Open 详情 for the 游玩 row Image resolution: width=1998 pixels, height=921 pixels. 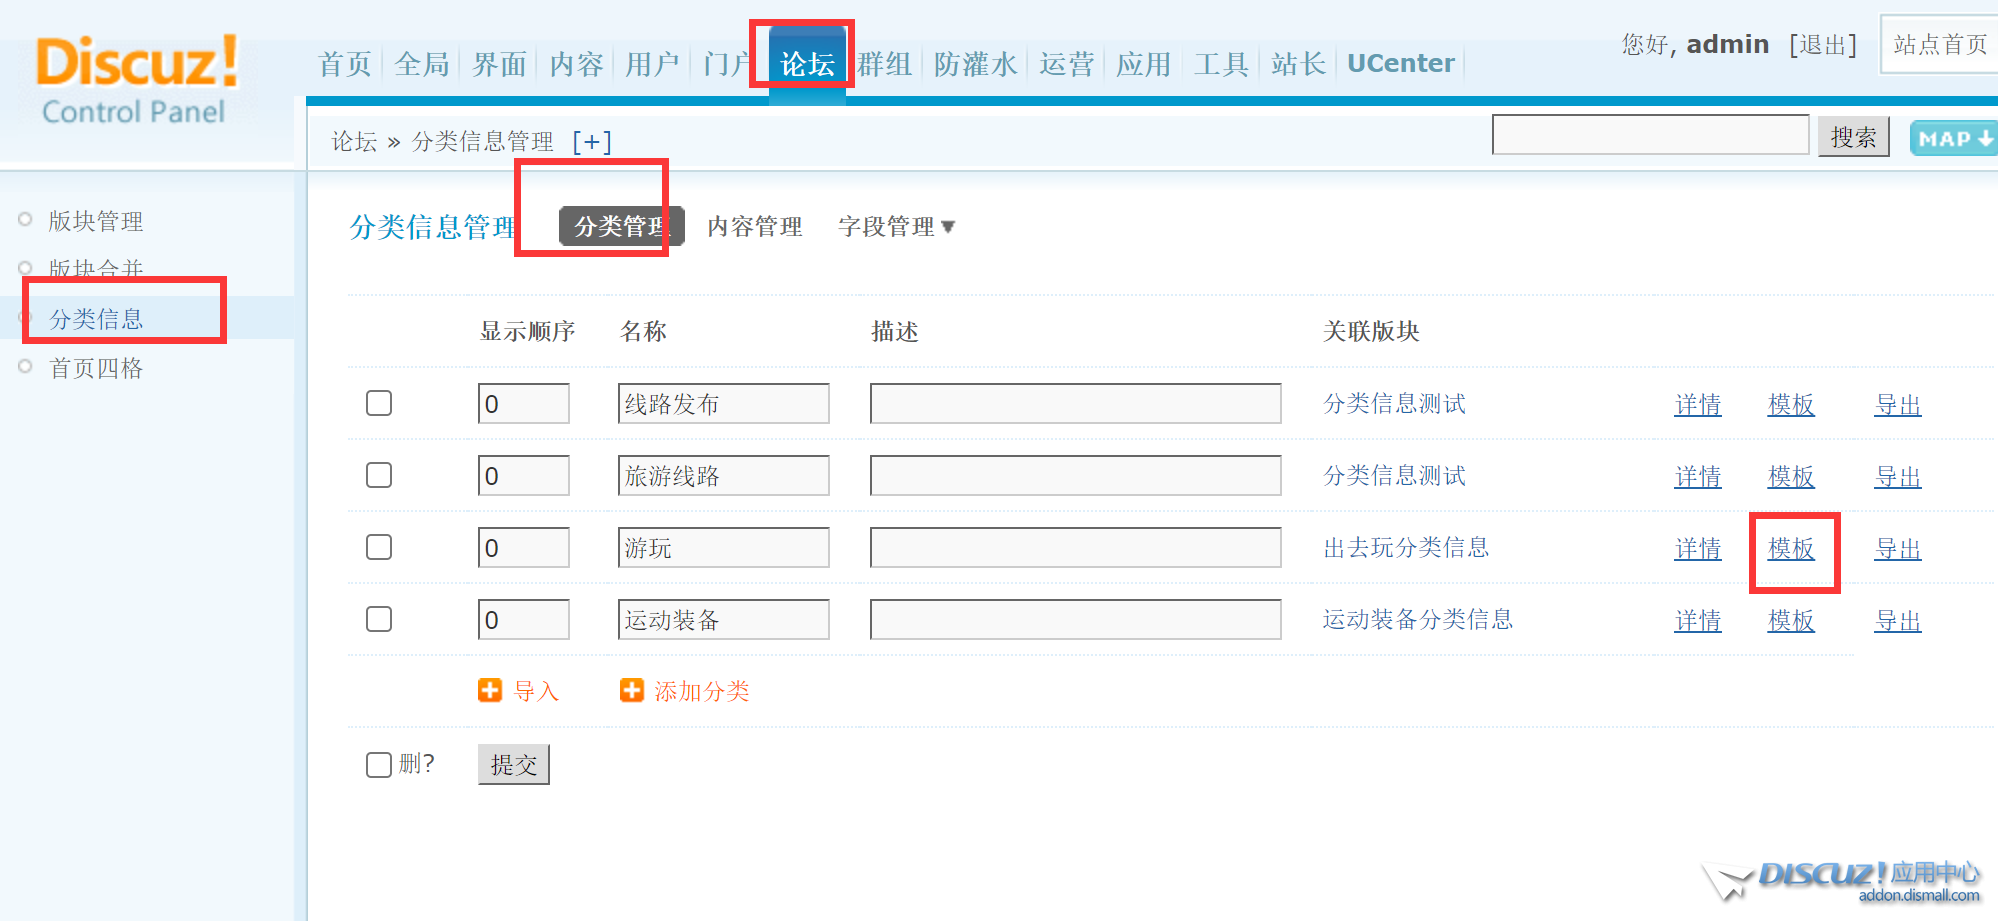click(1698, 549)
